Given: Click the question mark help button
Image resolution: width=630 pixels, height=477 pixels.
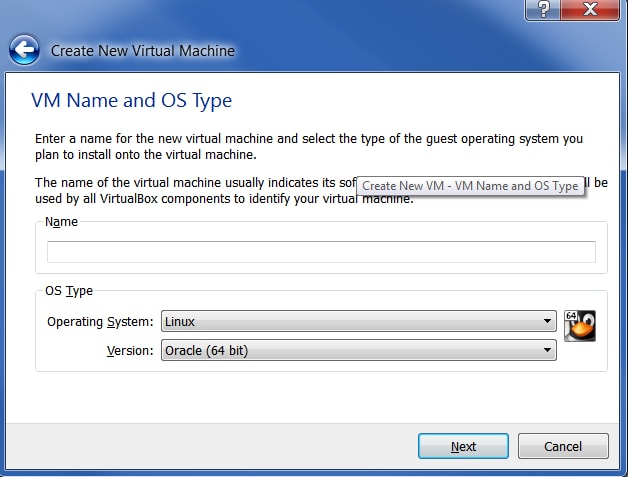Looking at the screenshot, I should pos(542,9).
